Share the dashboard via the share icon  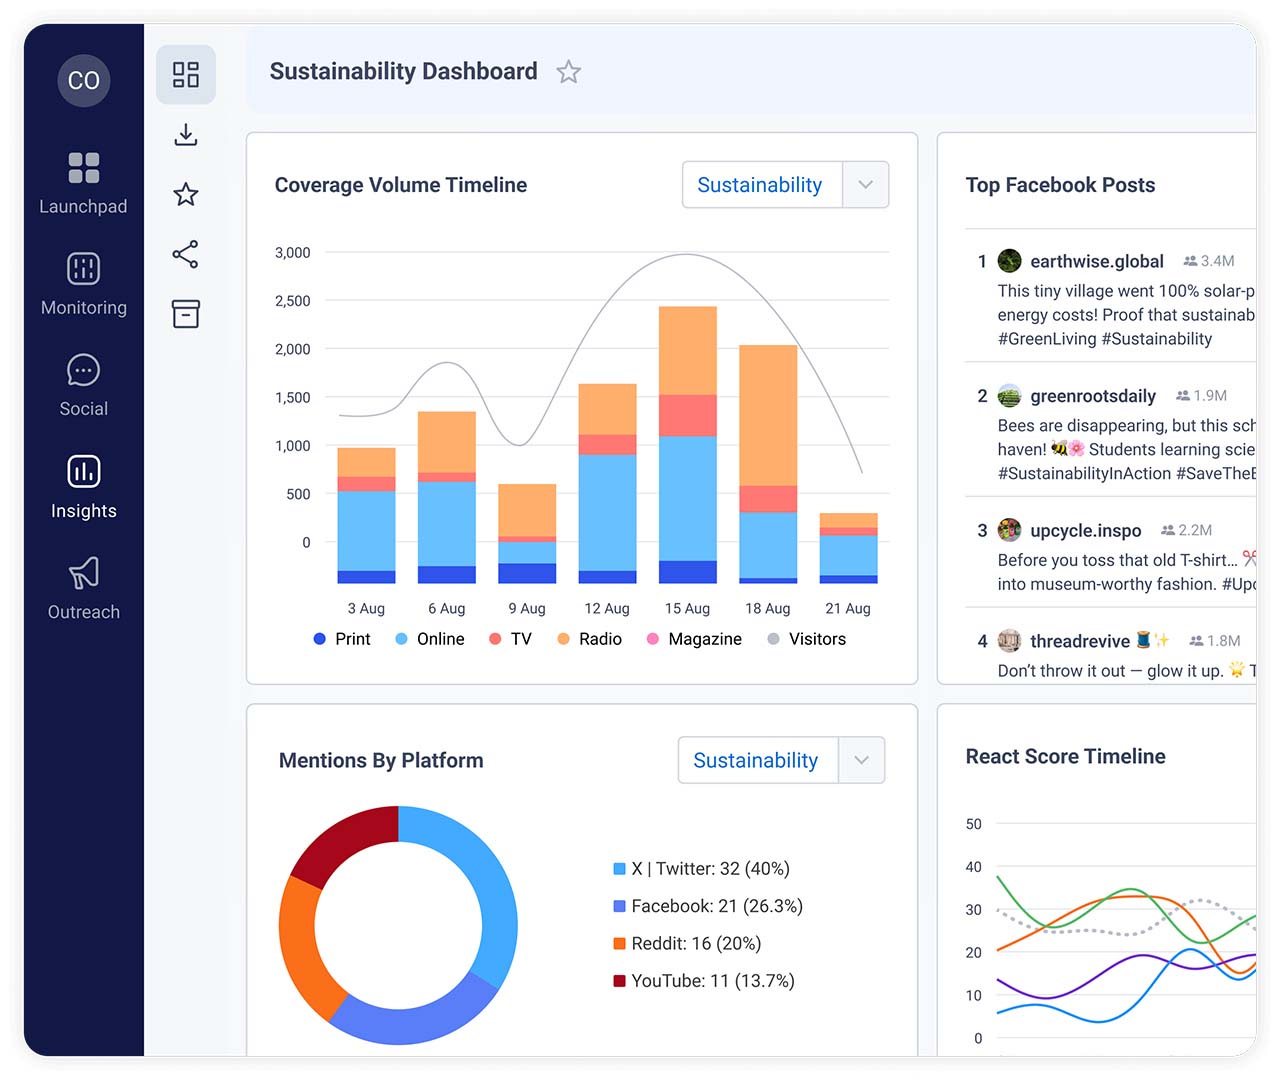point(186,254)
